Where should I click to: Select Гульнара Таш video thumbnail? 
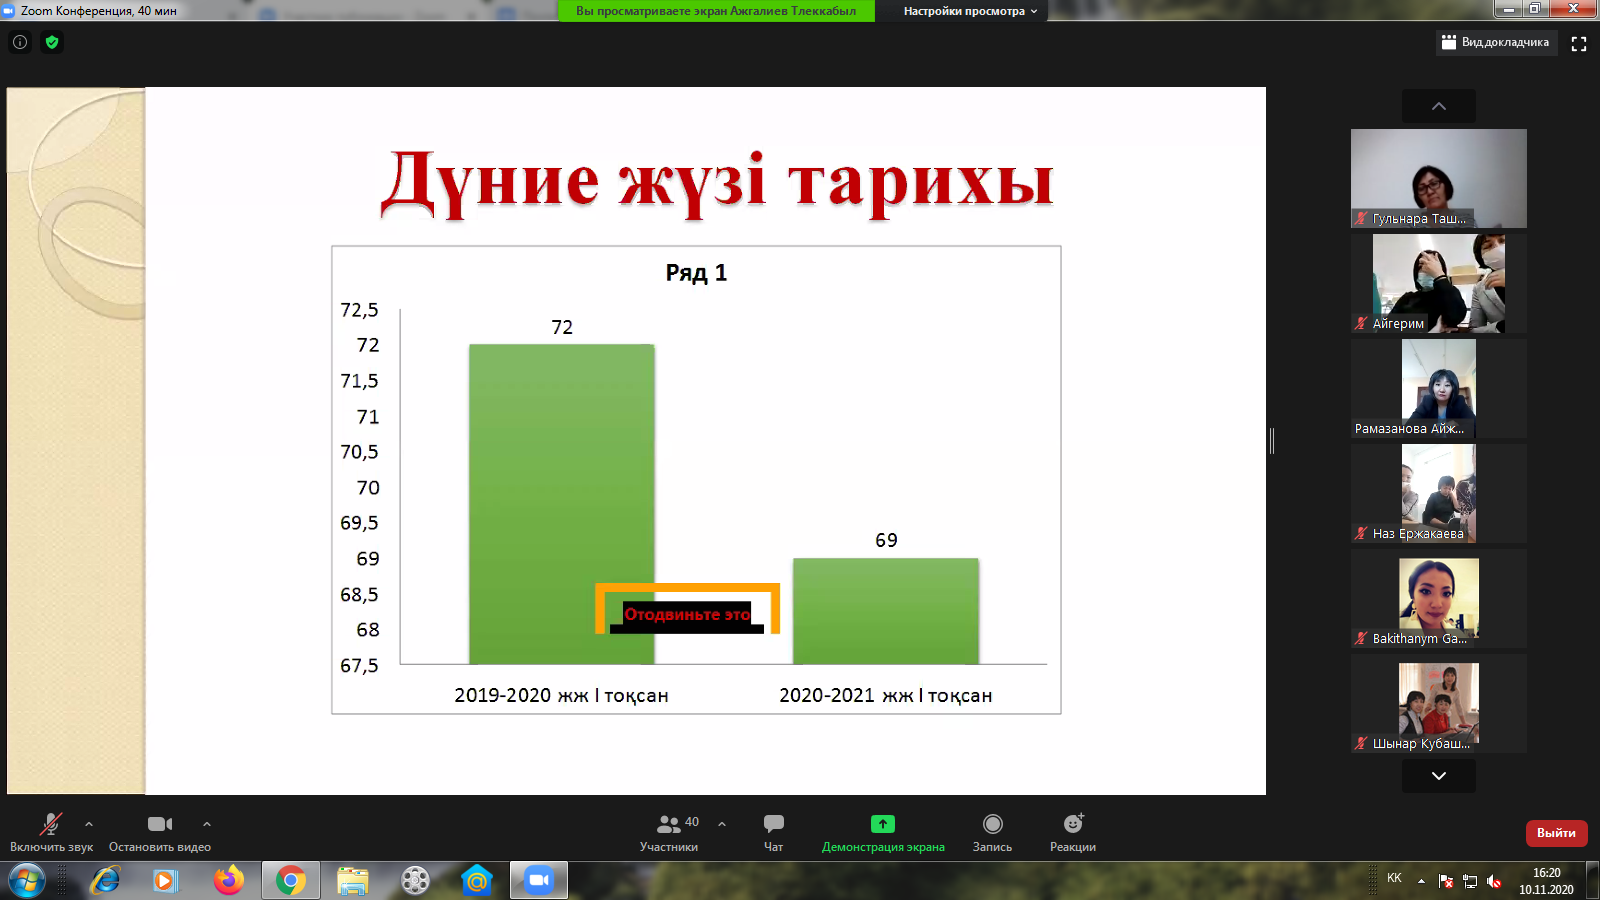[1438, 178]
